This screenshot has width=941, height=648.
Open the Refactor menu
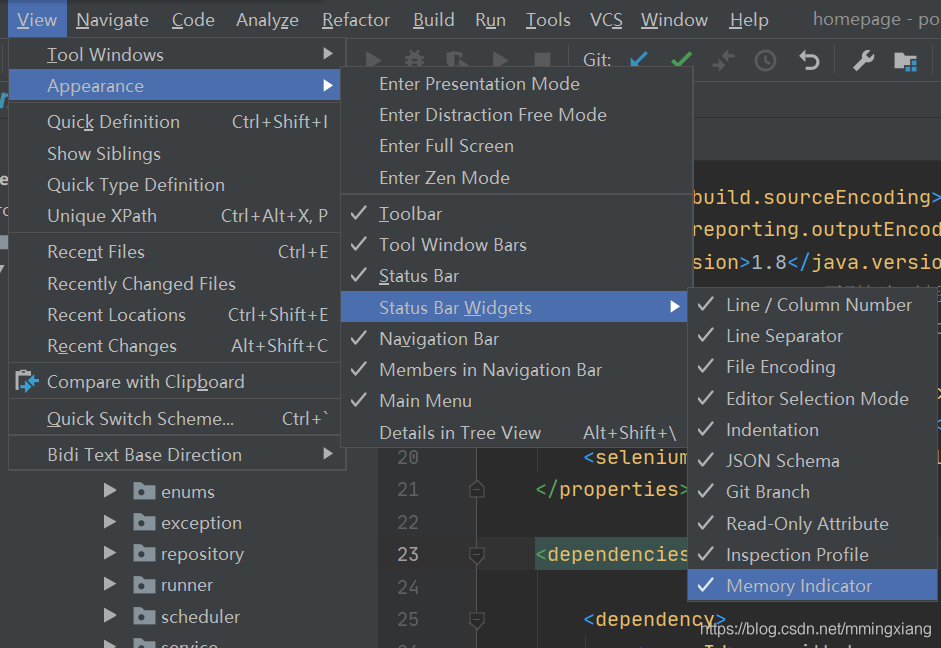356,20
